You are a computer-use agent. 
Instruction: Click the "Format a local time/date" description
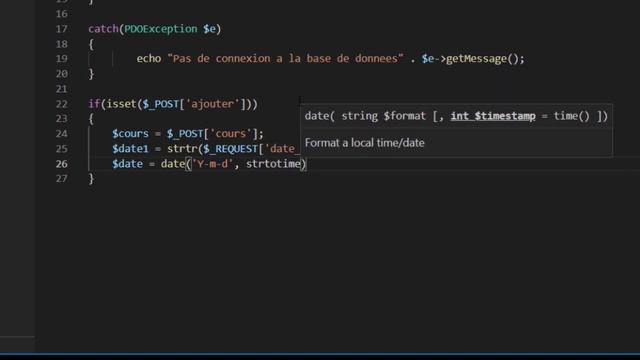[x=364, y=143]
